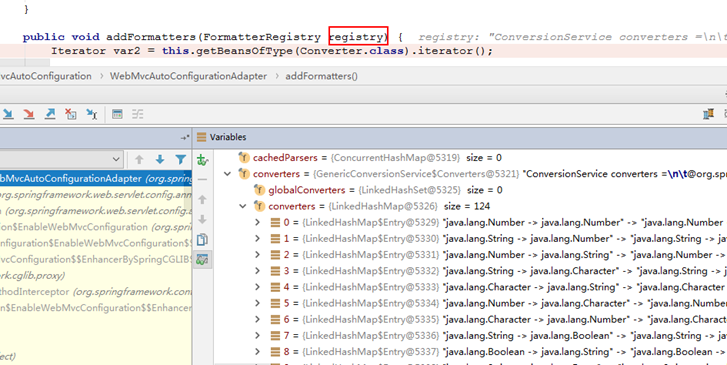Select previous frame up arrow in Frames

pyautogui.click(x=139, y=160)
